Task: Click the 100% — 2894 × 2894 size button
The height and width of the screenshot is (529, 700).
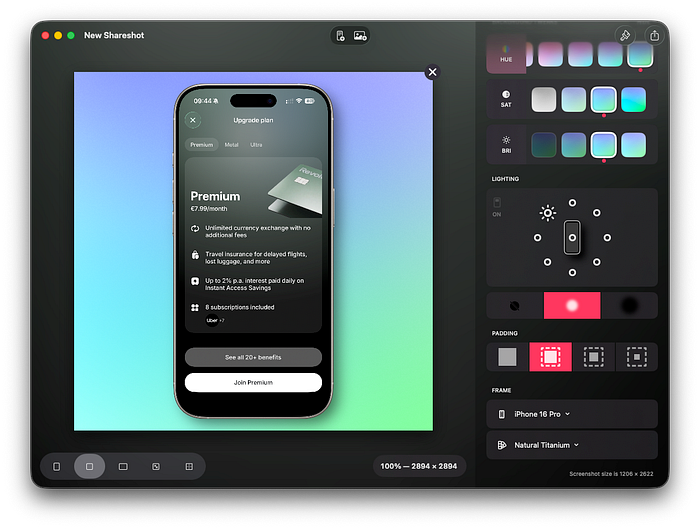Action: (419, 467)
